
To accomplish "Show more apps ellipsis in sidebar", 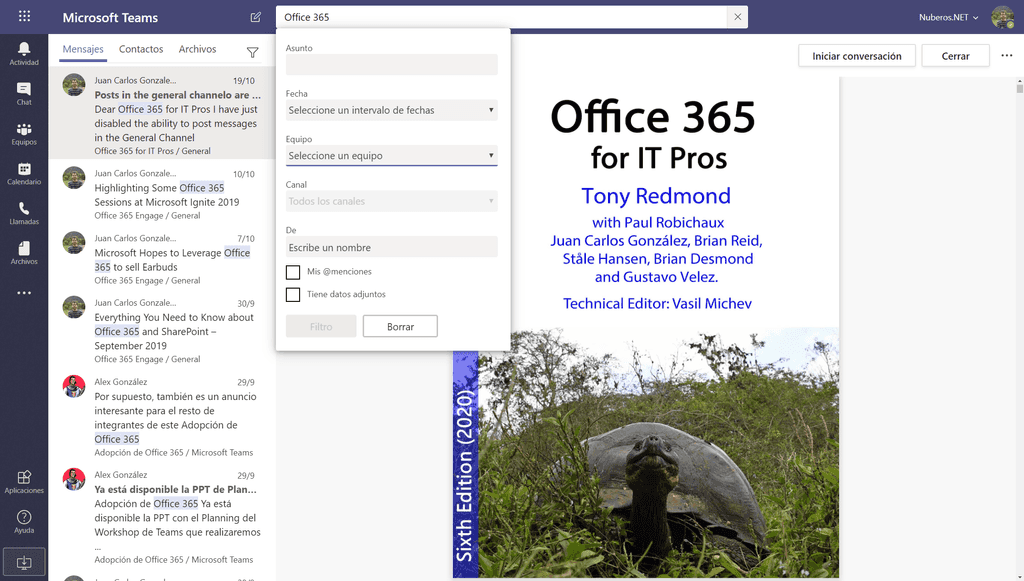I will pyautogui.click(x=24, y=293).
